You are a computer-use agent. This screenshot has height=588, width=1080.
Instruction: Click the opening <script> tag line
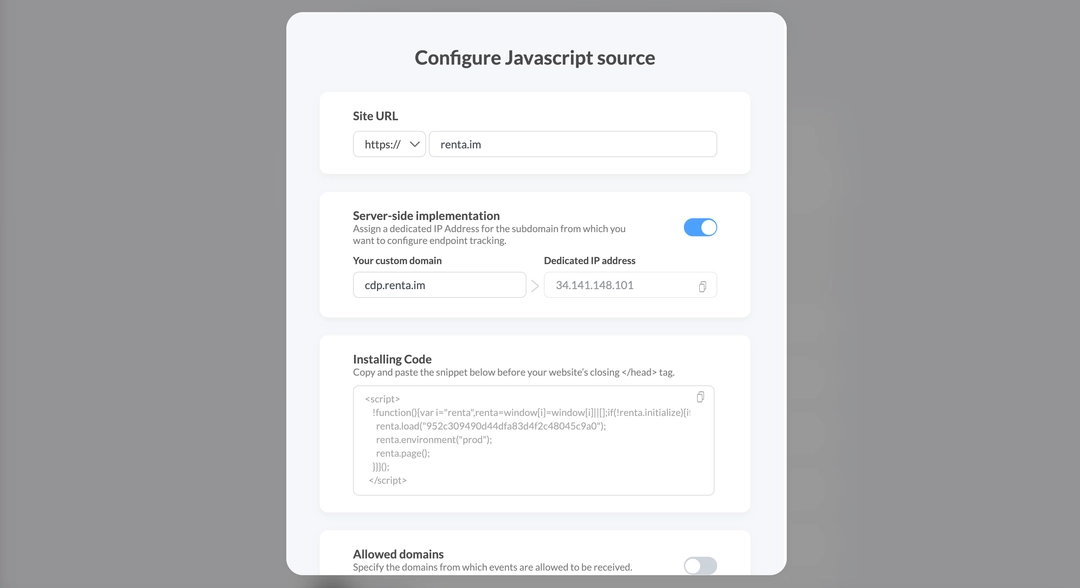point(382,399)
